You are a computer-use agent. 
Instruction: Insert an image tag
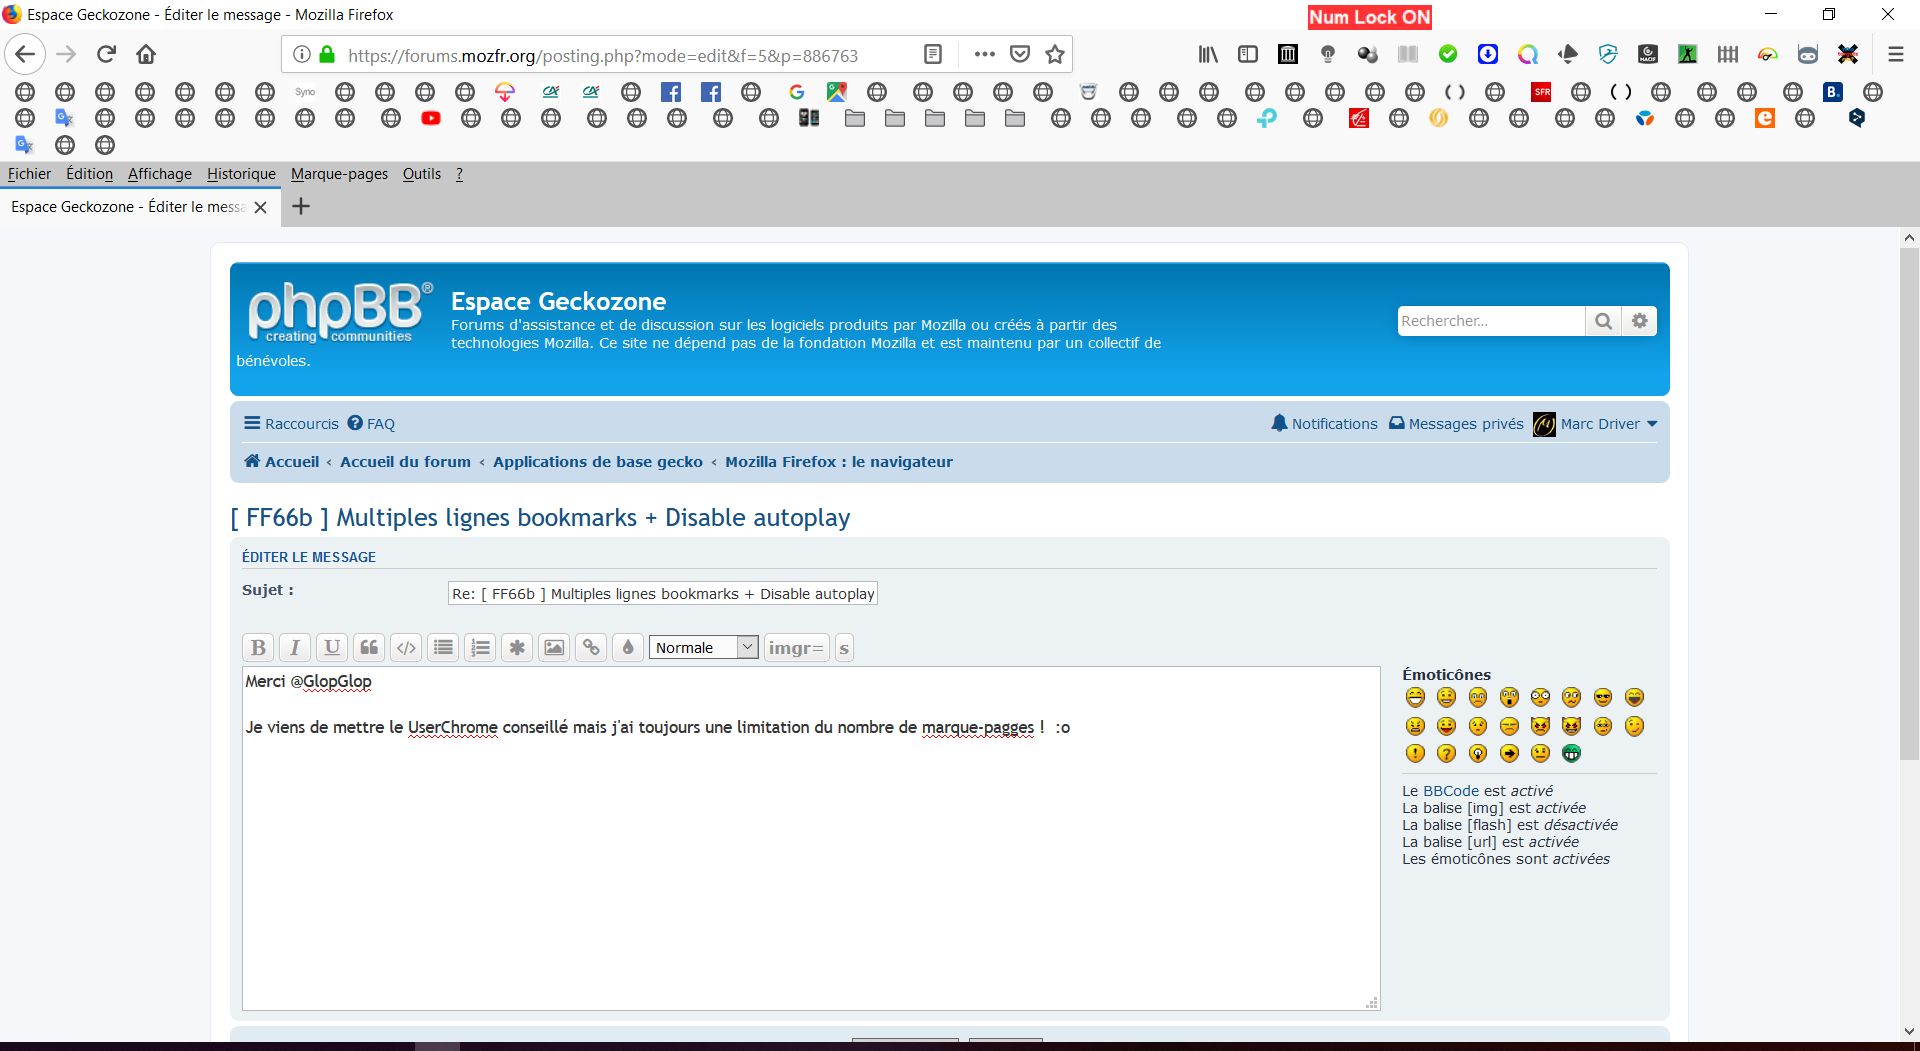554,648
